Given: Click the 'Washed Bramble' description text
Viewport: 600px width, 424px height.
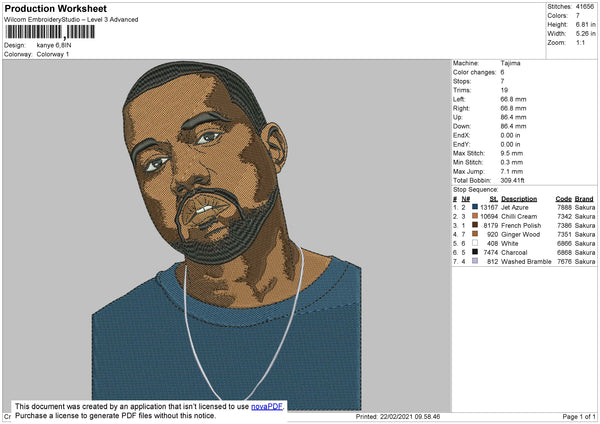Looking at the screenshot, I should pos(526,262).
